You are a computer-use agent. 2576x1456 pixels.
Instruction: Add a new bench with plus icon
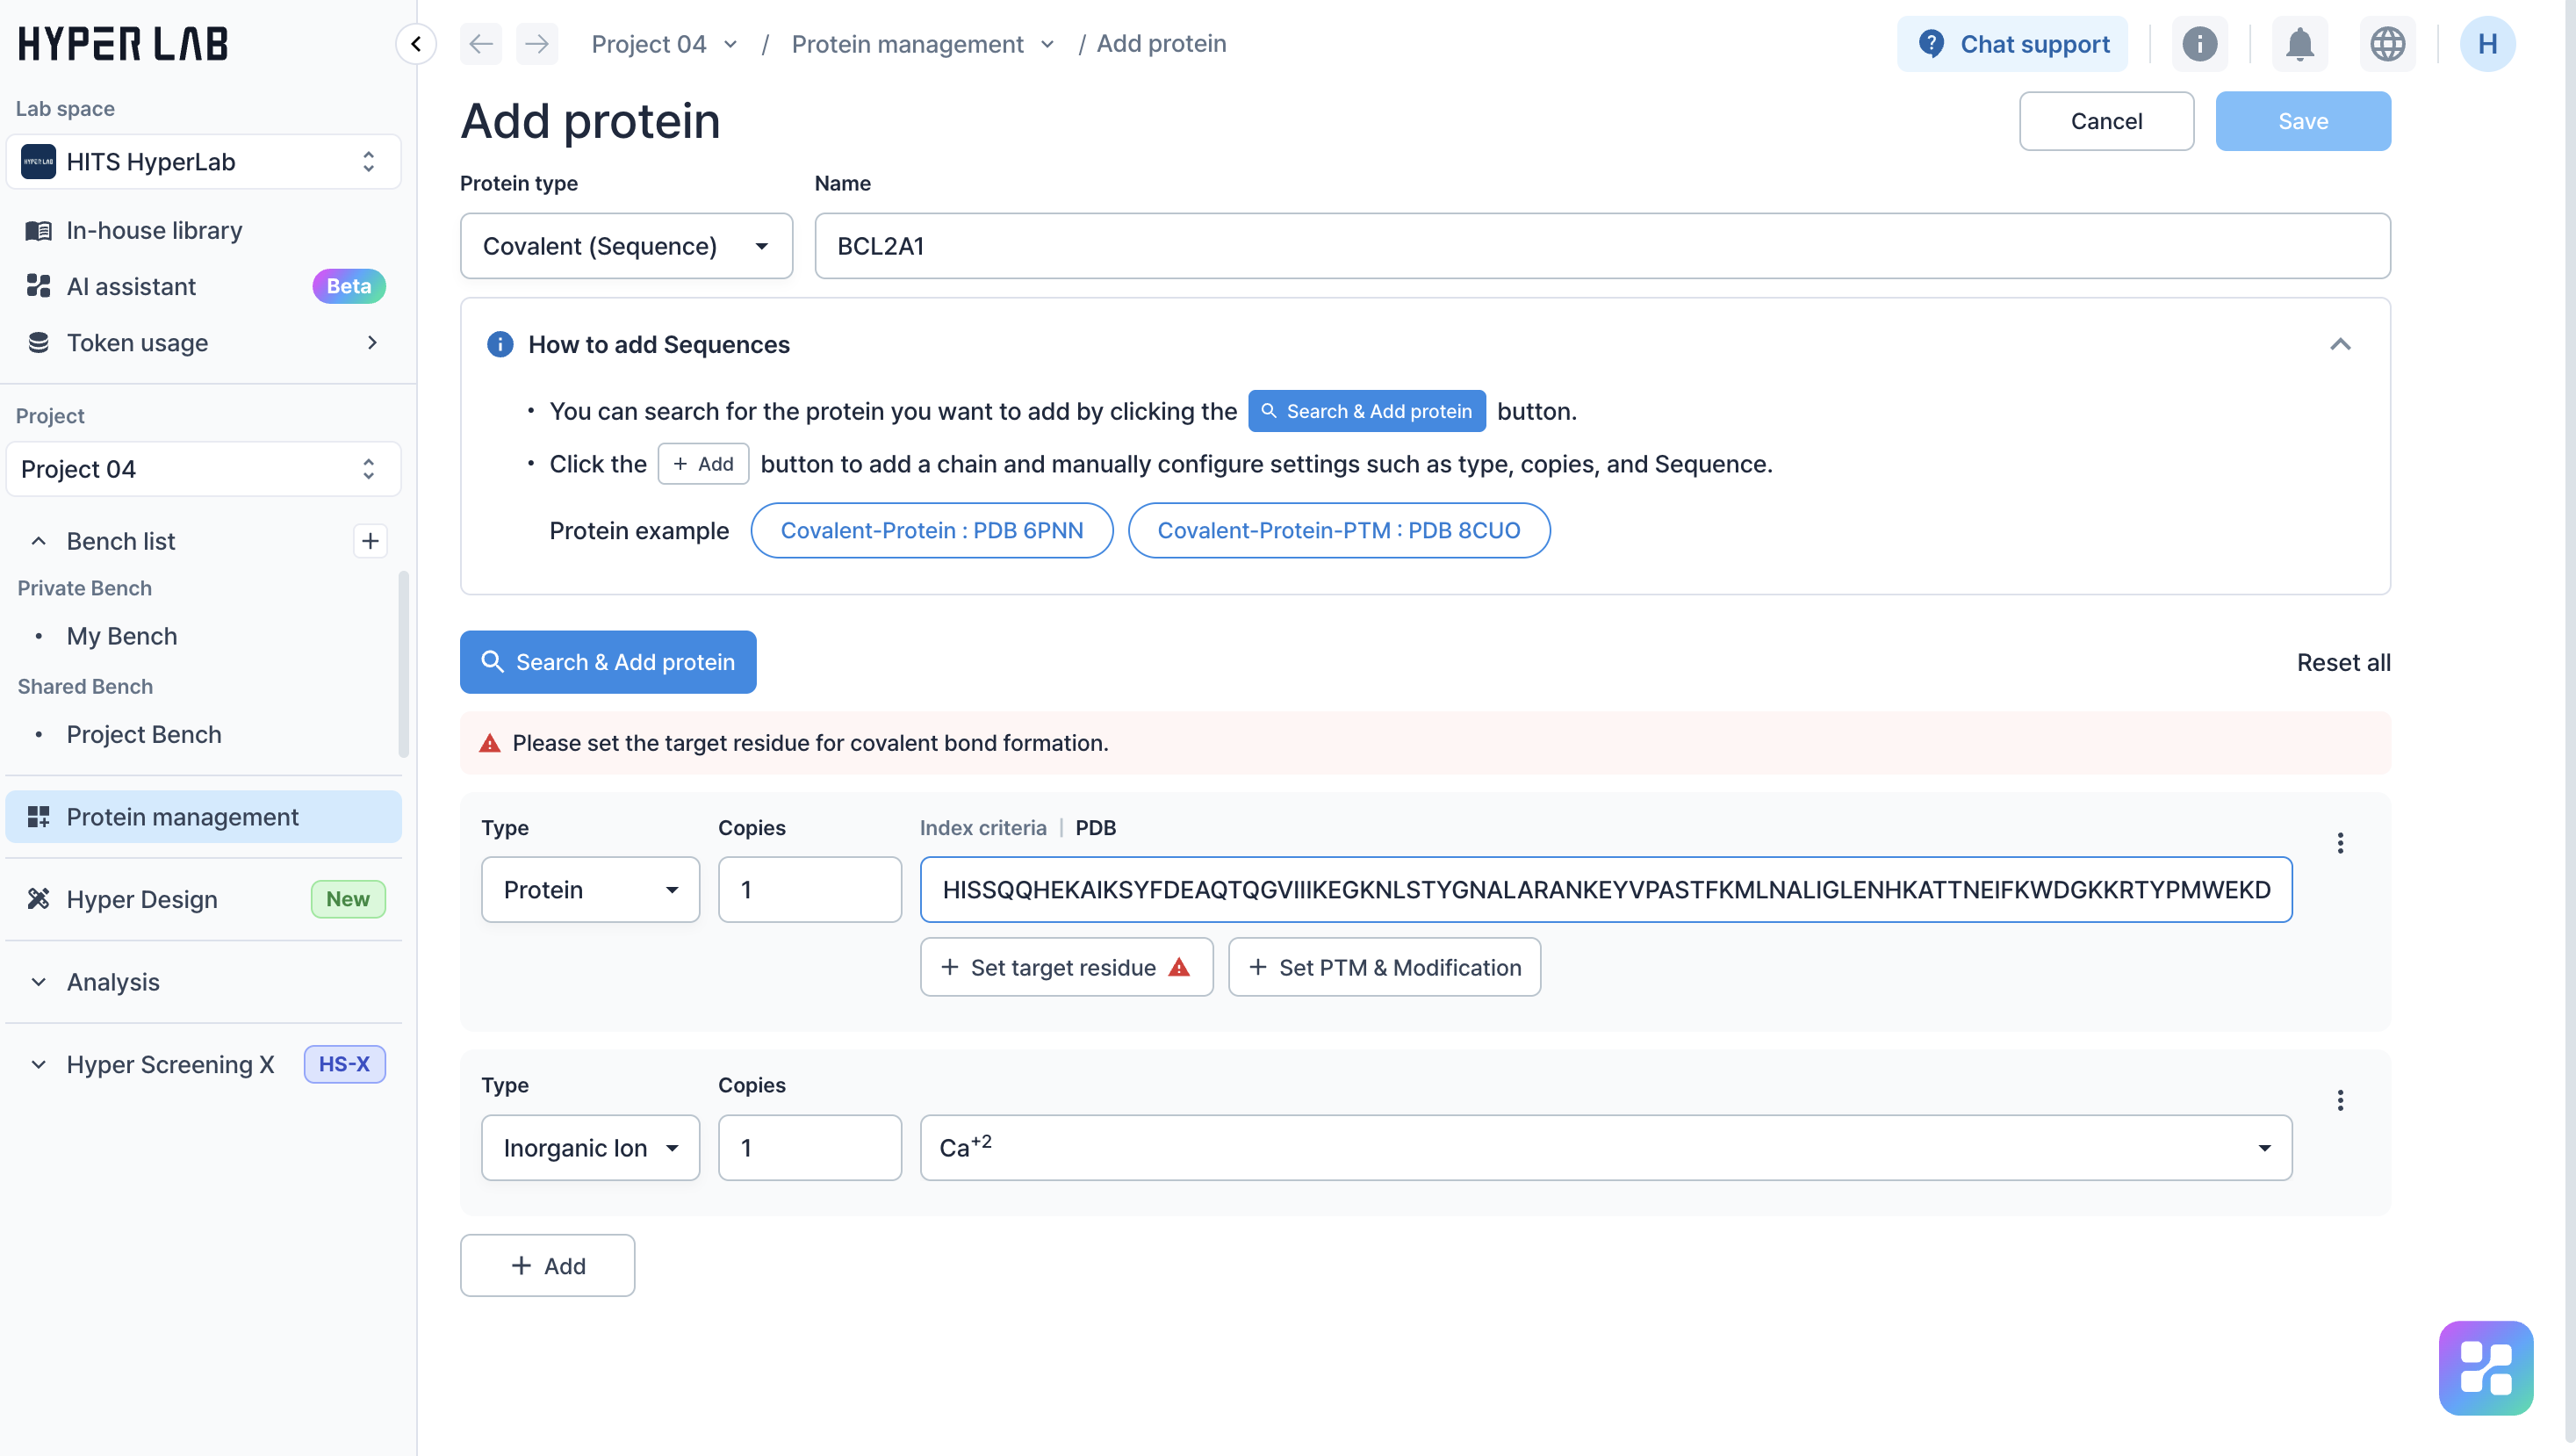(x=370, y=541)
